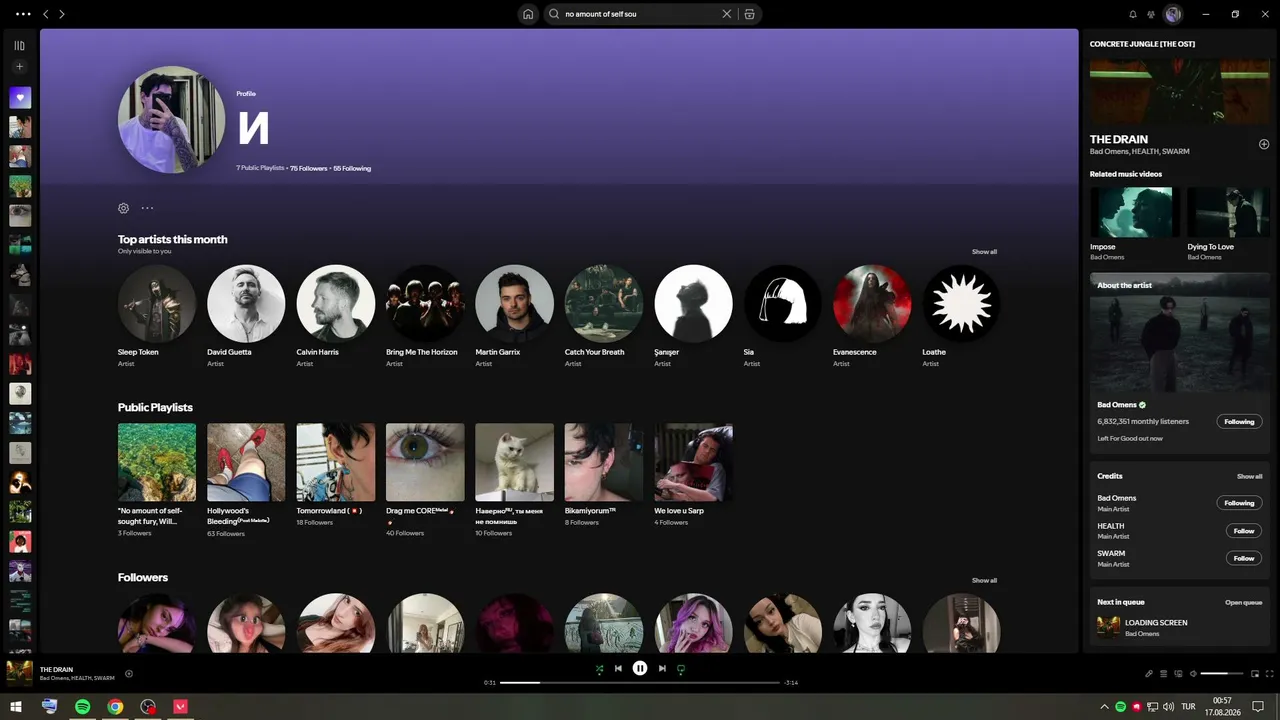Show all credits
Image resolution: width=1280 pixels, height=720 pixels.
click(x=1249, y=476)
